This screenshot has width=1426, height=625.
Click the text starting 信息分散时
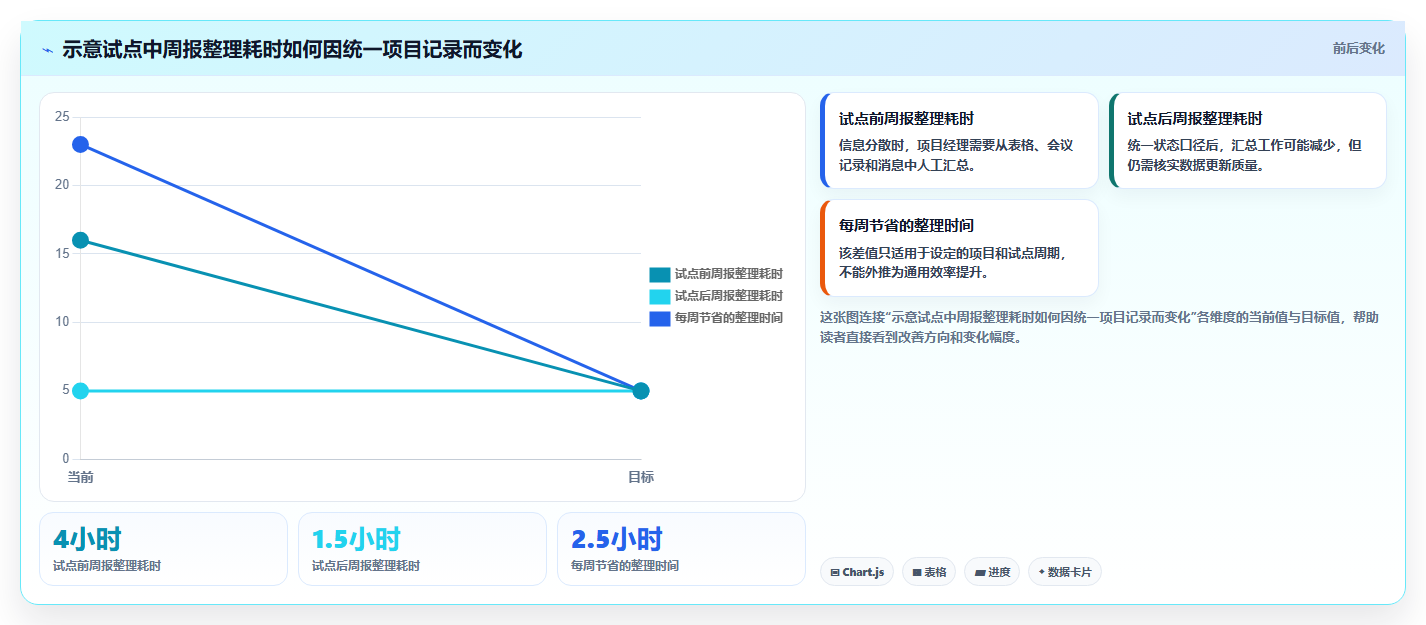pos(956,155)
